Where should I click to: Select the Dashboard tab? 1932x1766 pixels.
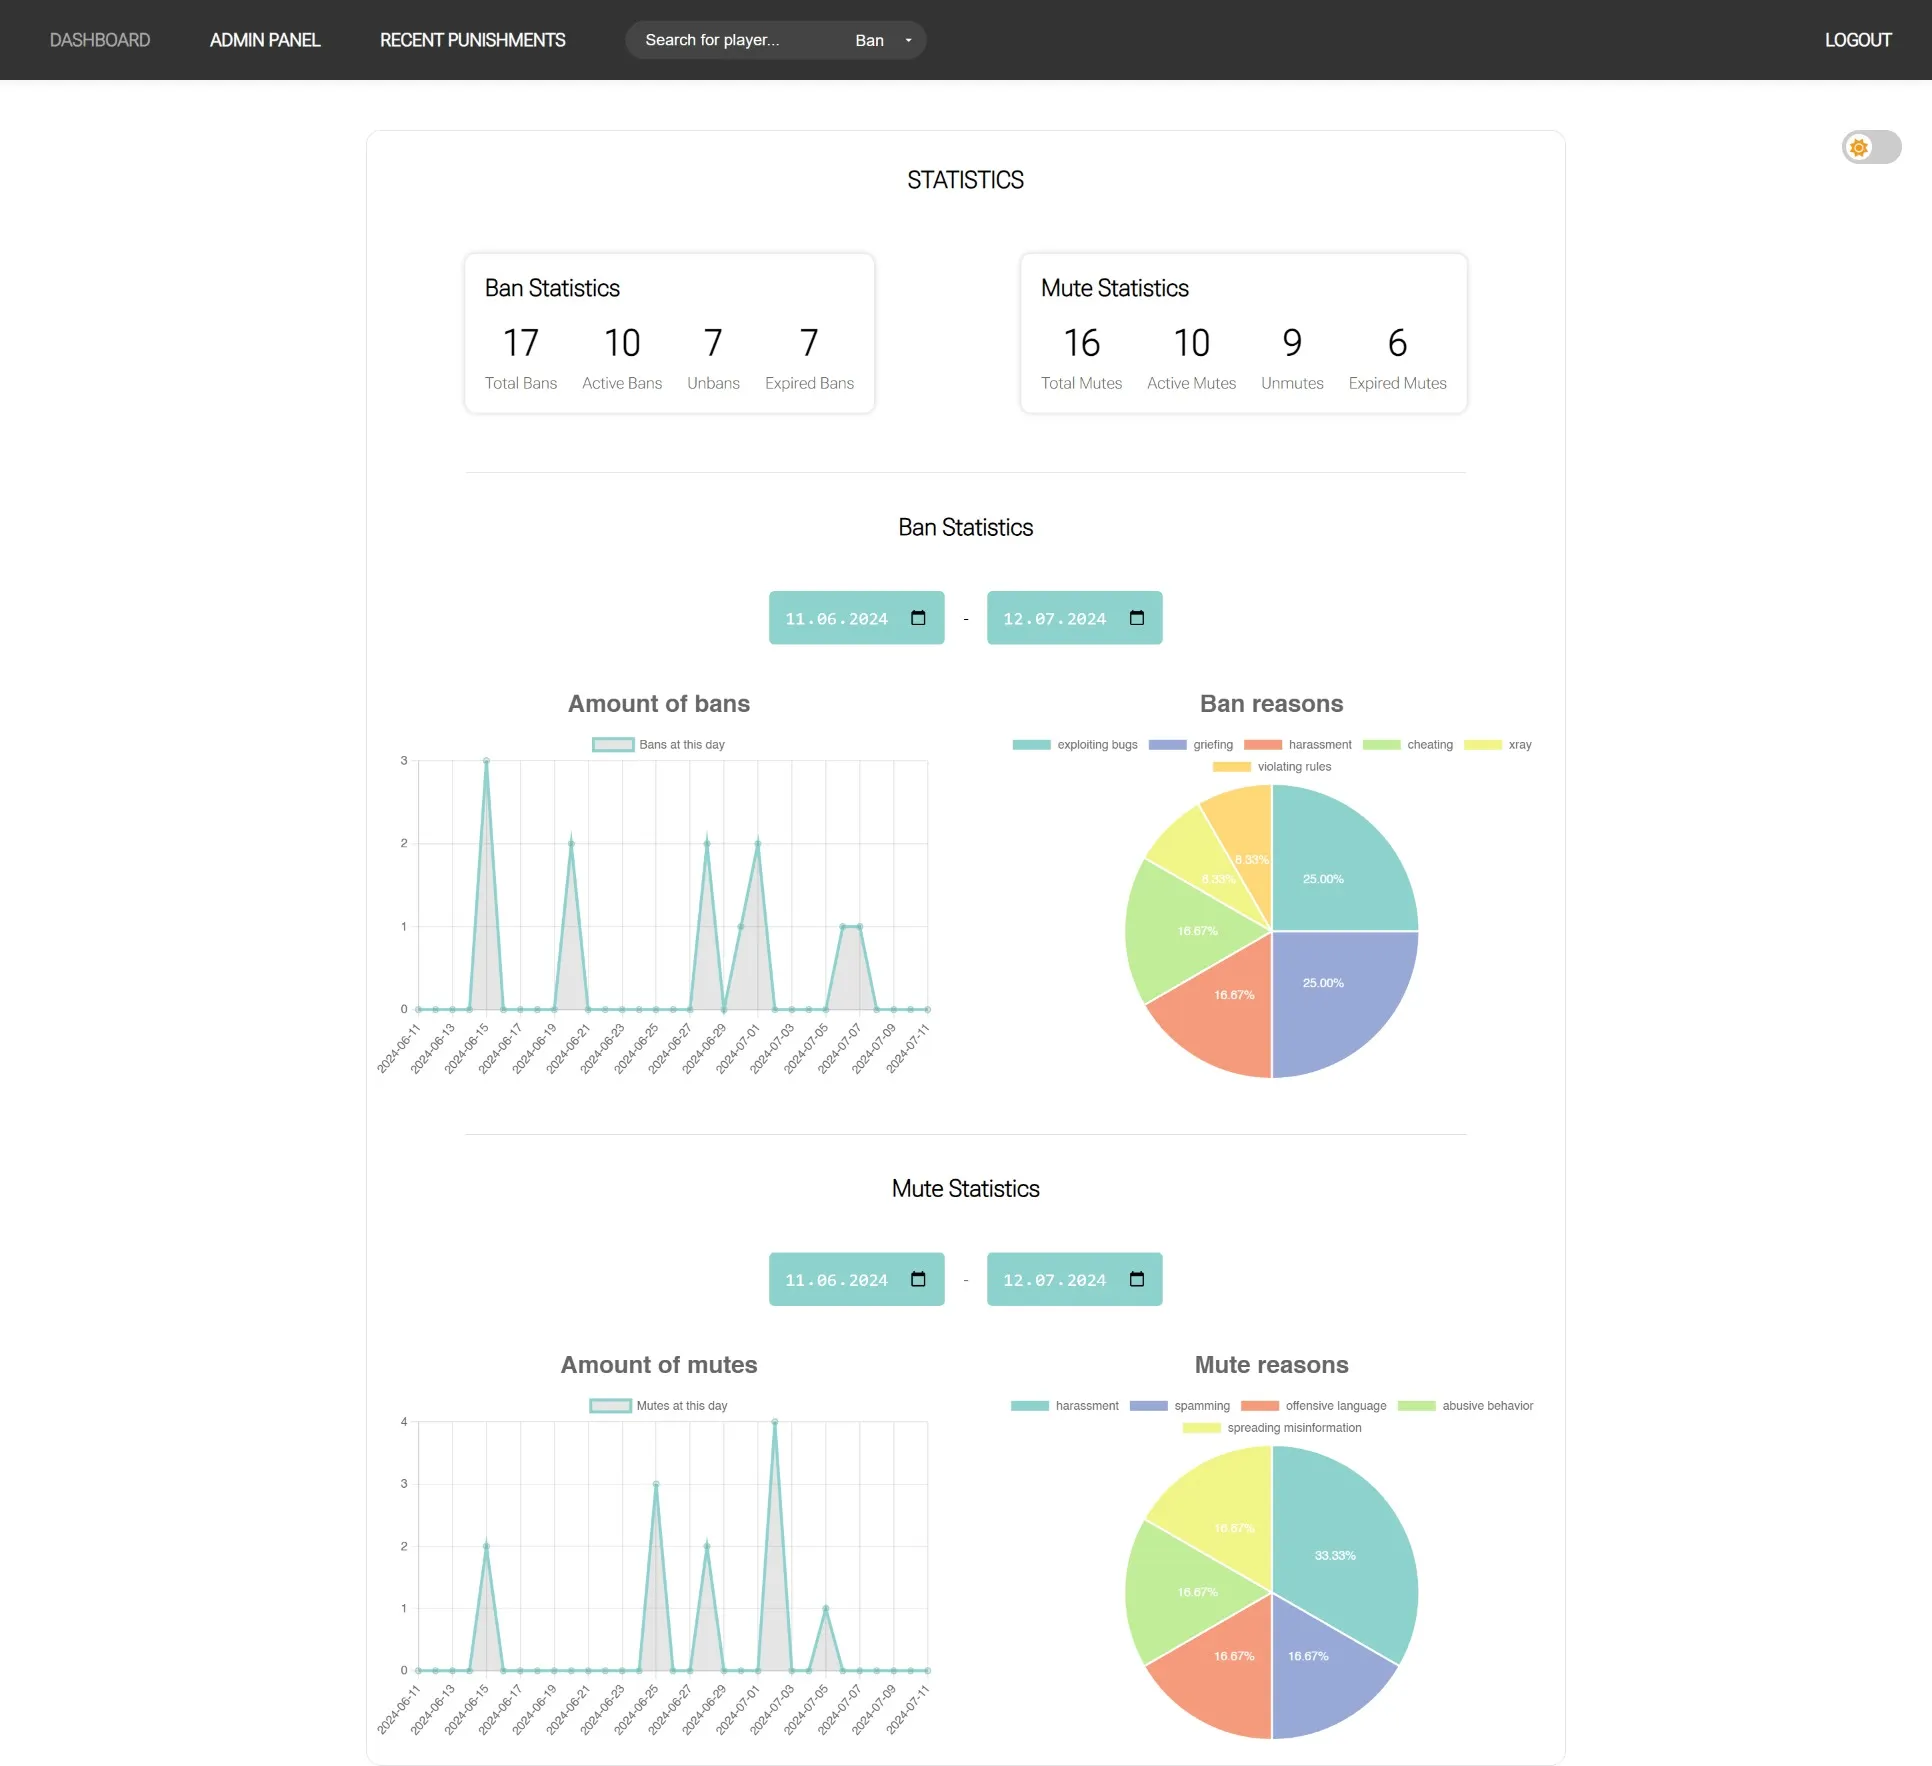point(100,40)
